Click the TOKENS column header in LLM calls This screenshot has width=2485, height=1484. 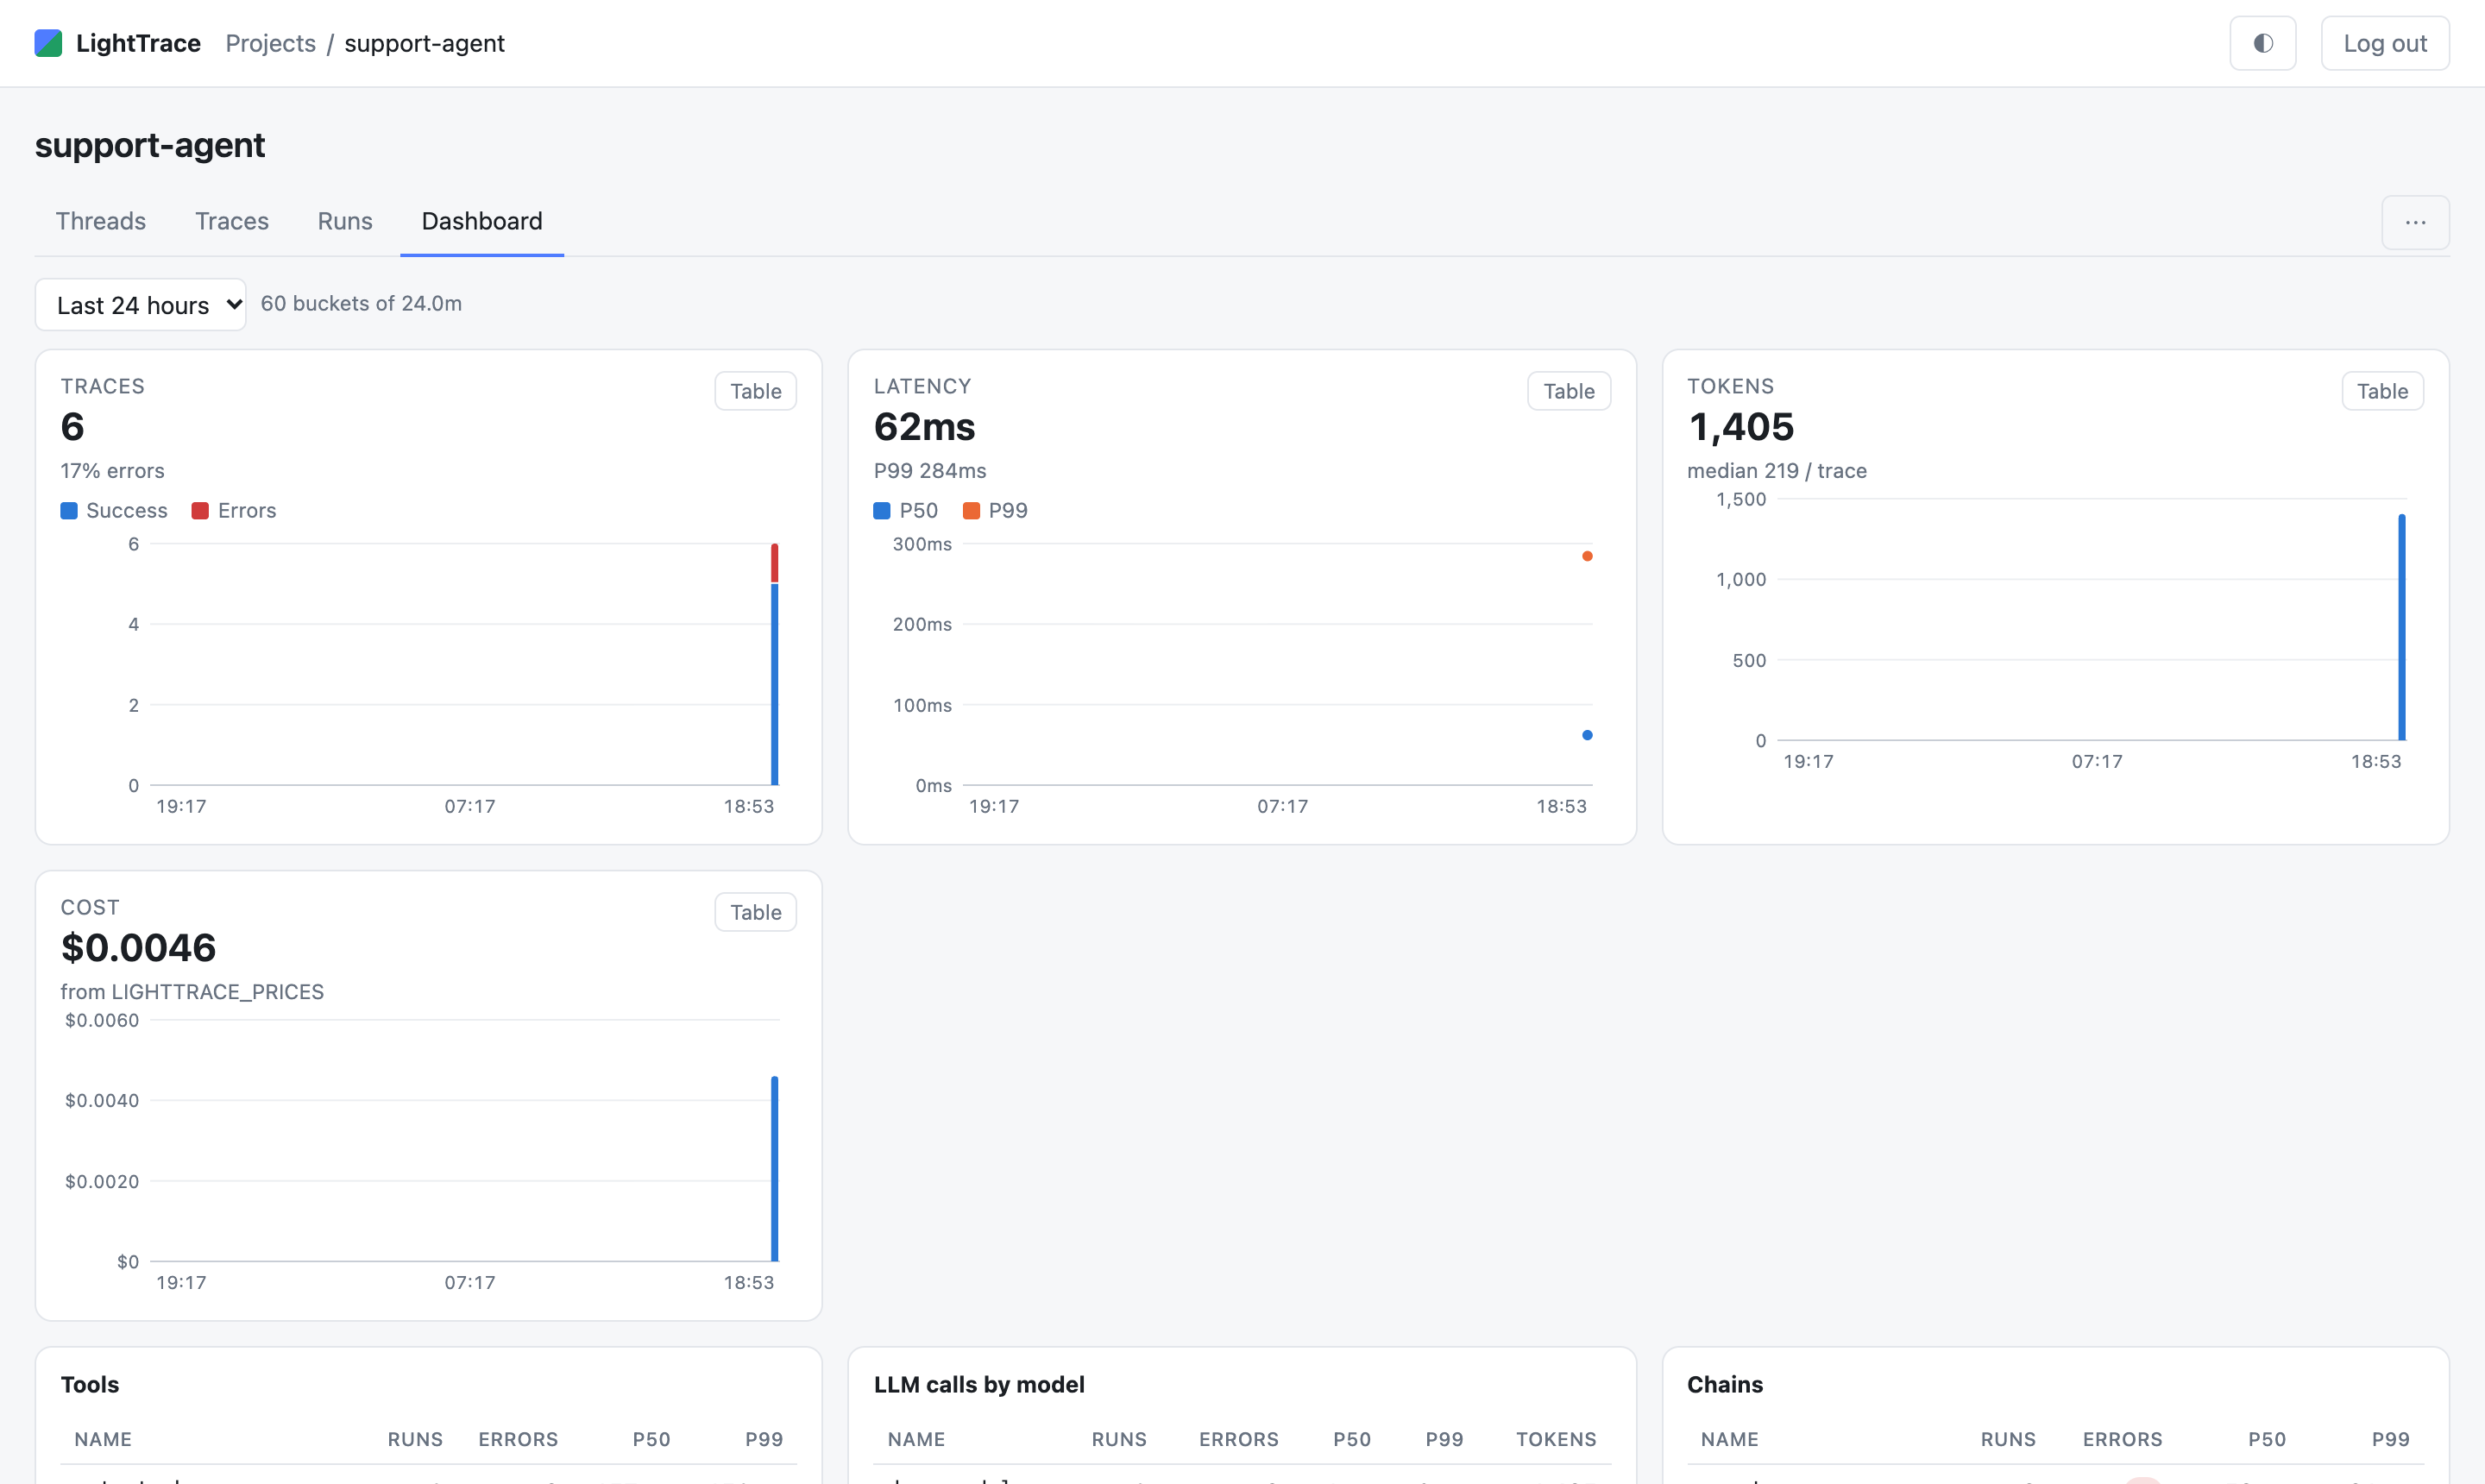click(1556, 1440)
